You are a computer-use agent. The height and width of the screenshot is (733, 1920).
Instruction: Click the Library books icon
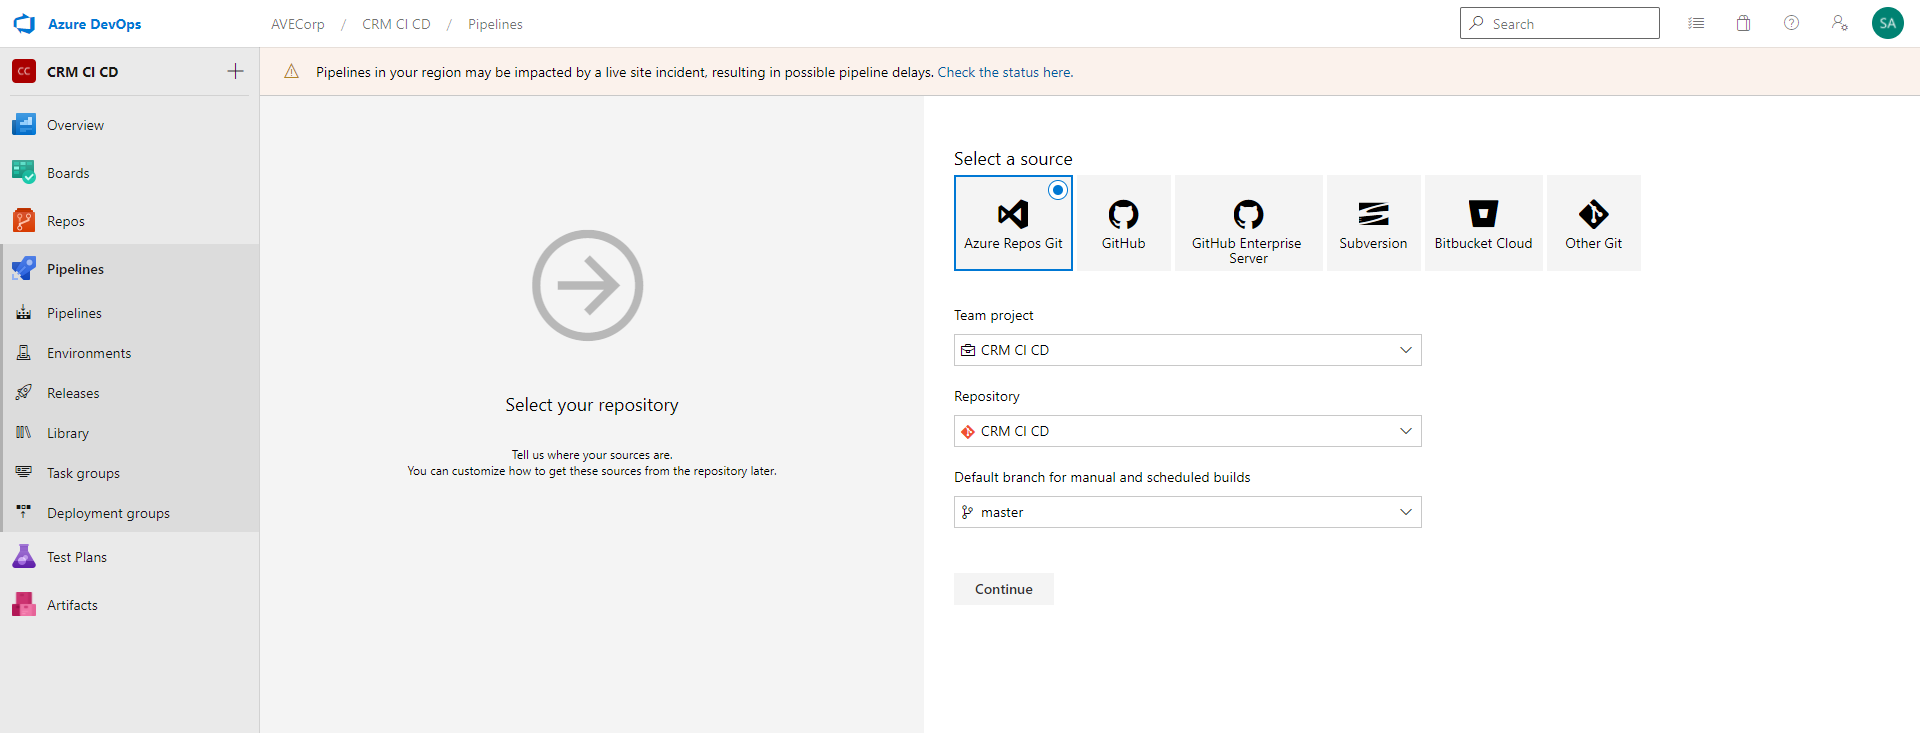coord(24,433)
